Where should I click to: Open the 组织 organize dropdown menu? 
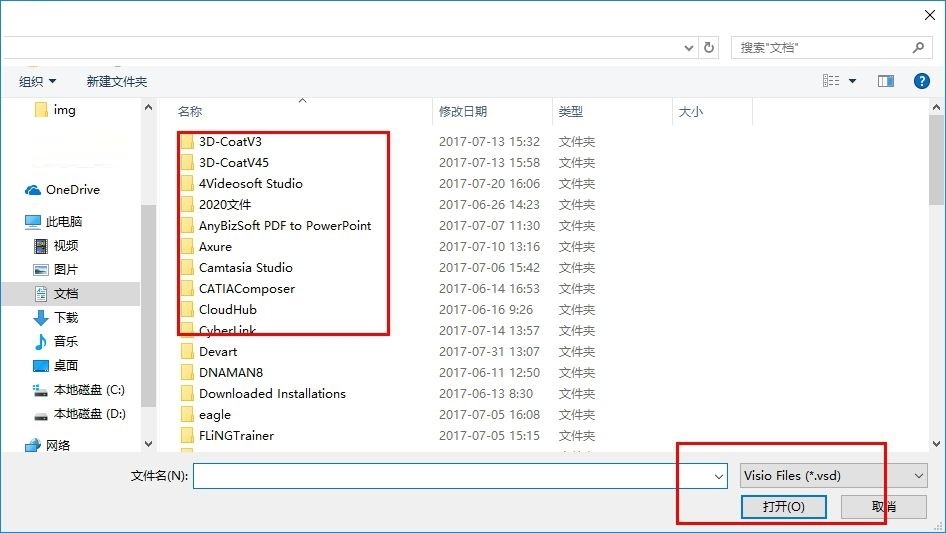point(37,81)
